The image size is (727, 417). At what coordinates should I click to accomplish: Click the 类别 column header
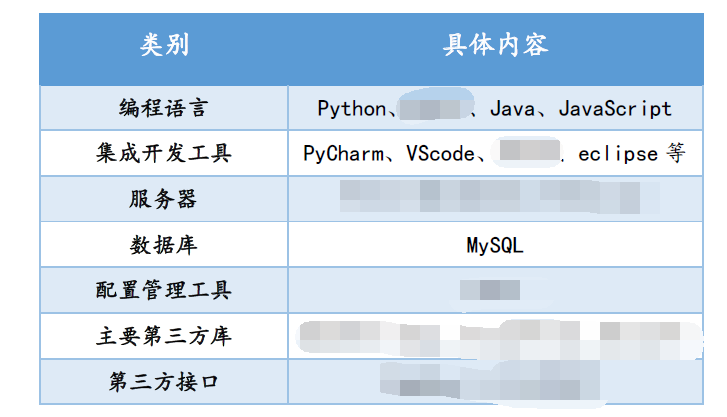coord(164,45)
